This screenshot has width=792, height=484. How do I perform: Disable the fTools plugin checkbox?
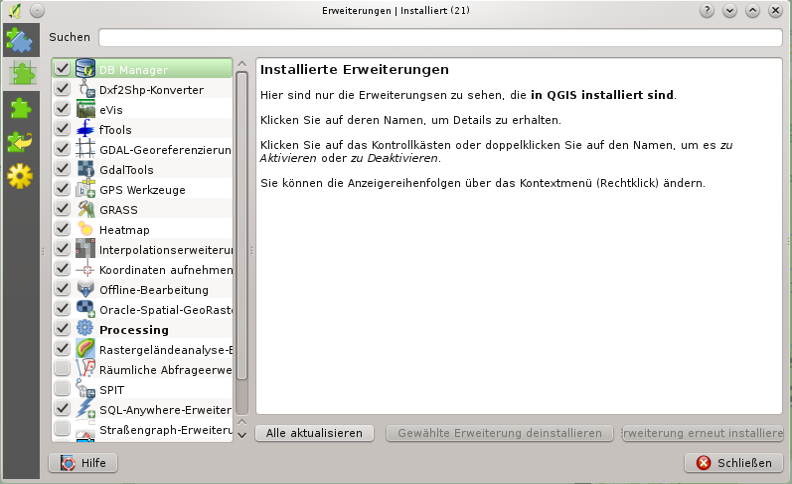point(62,128)
